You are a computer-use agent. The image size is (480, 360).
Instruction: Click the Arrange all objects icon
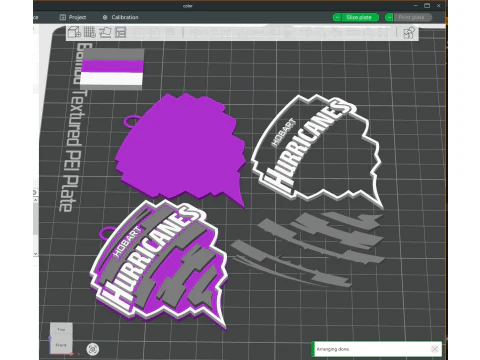coord(120,32)
